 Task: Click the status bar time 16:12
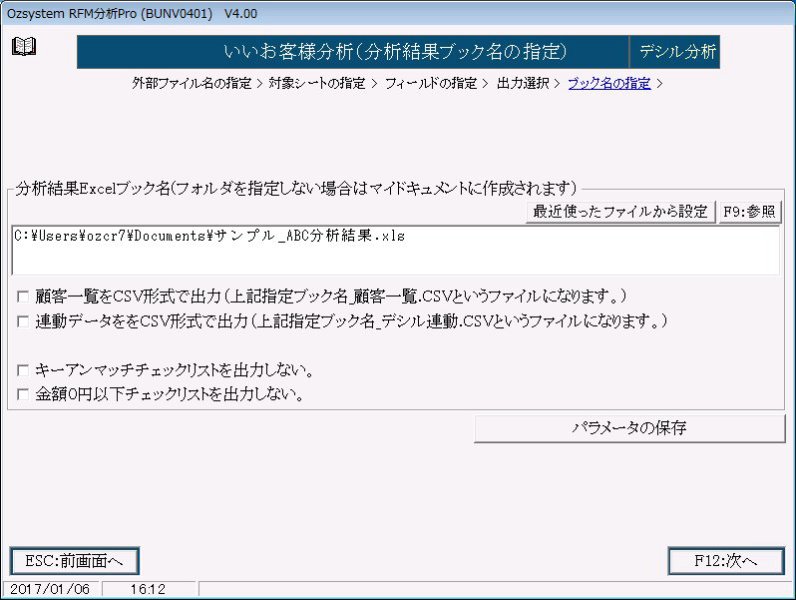(x=148, y=589)
